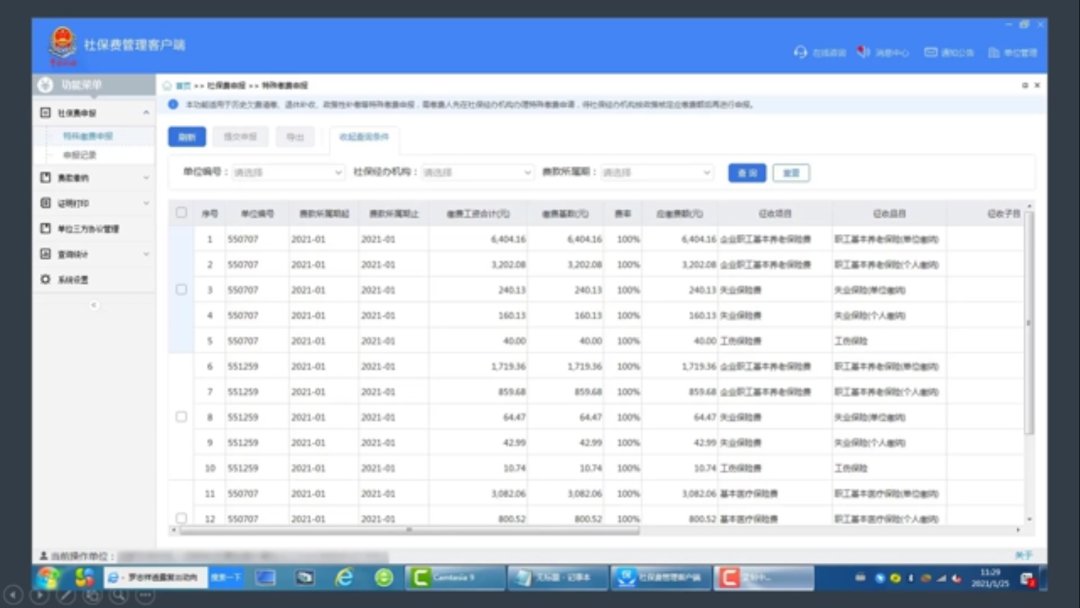Viewport: 1080px width, 608px height.
Task: Open the 社保经办机构 dropdown
Action: click(478, 172)
